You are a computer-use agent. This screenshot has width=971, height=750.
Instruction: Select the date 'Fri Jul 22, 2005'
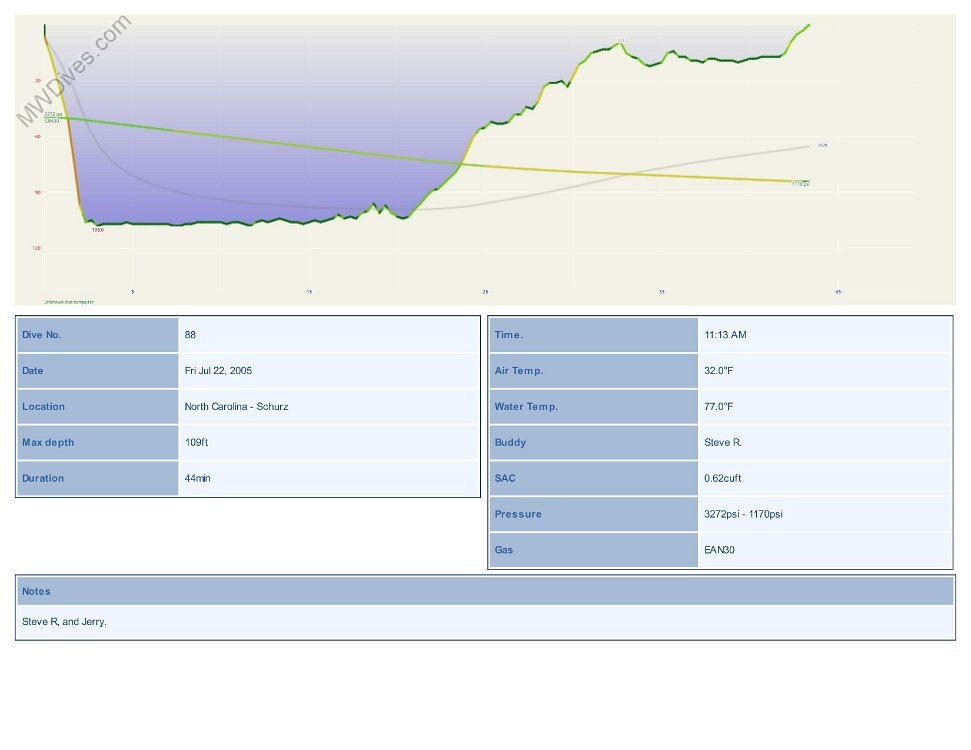pos(218,371)
